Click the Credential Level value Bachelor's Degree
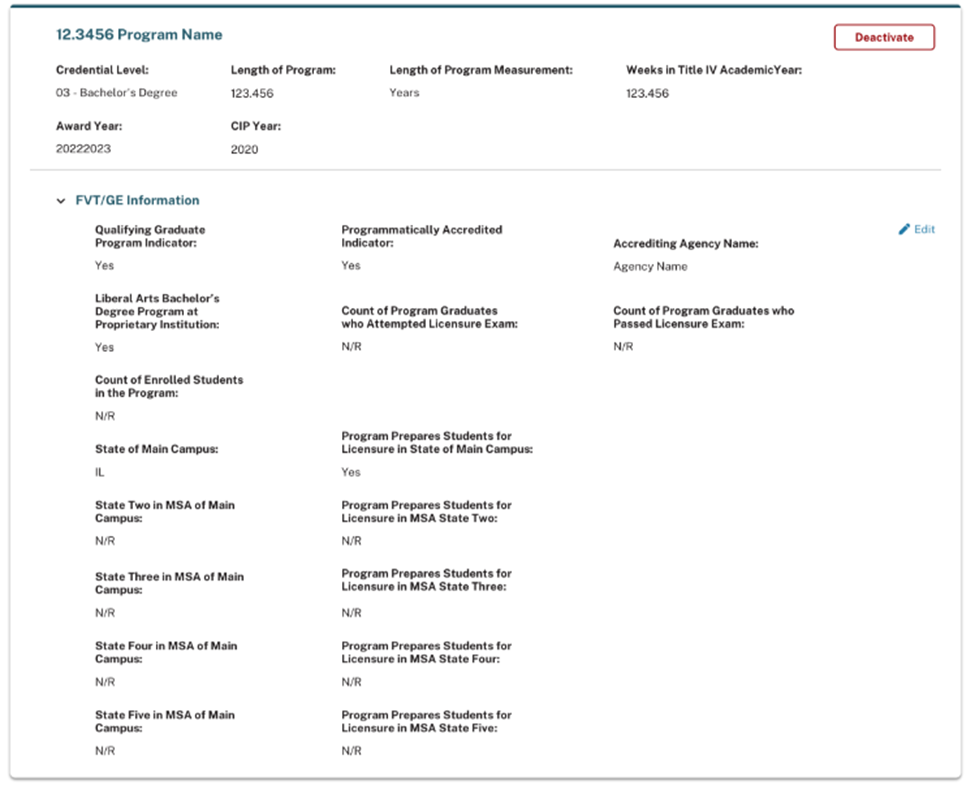975x790 pixels. tap(116, 93)
